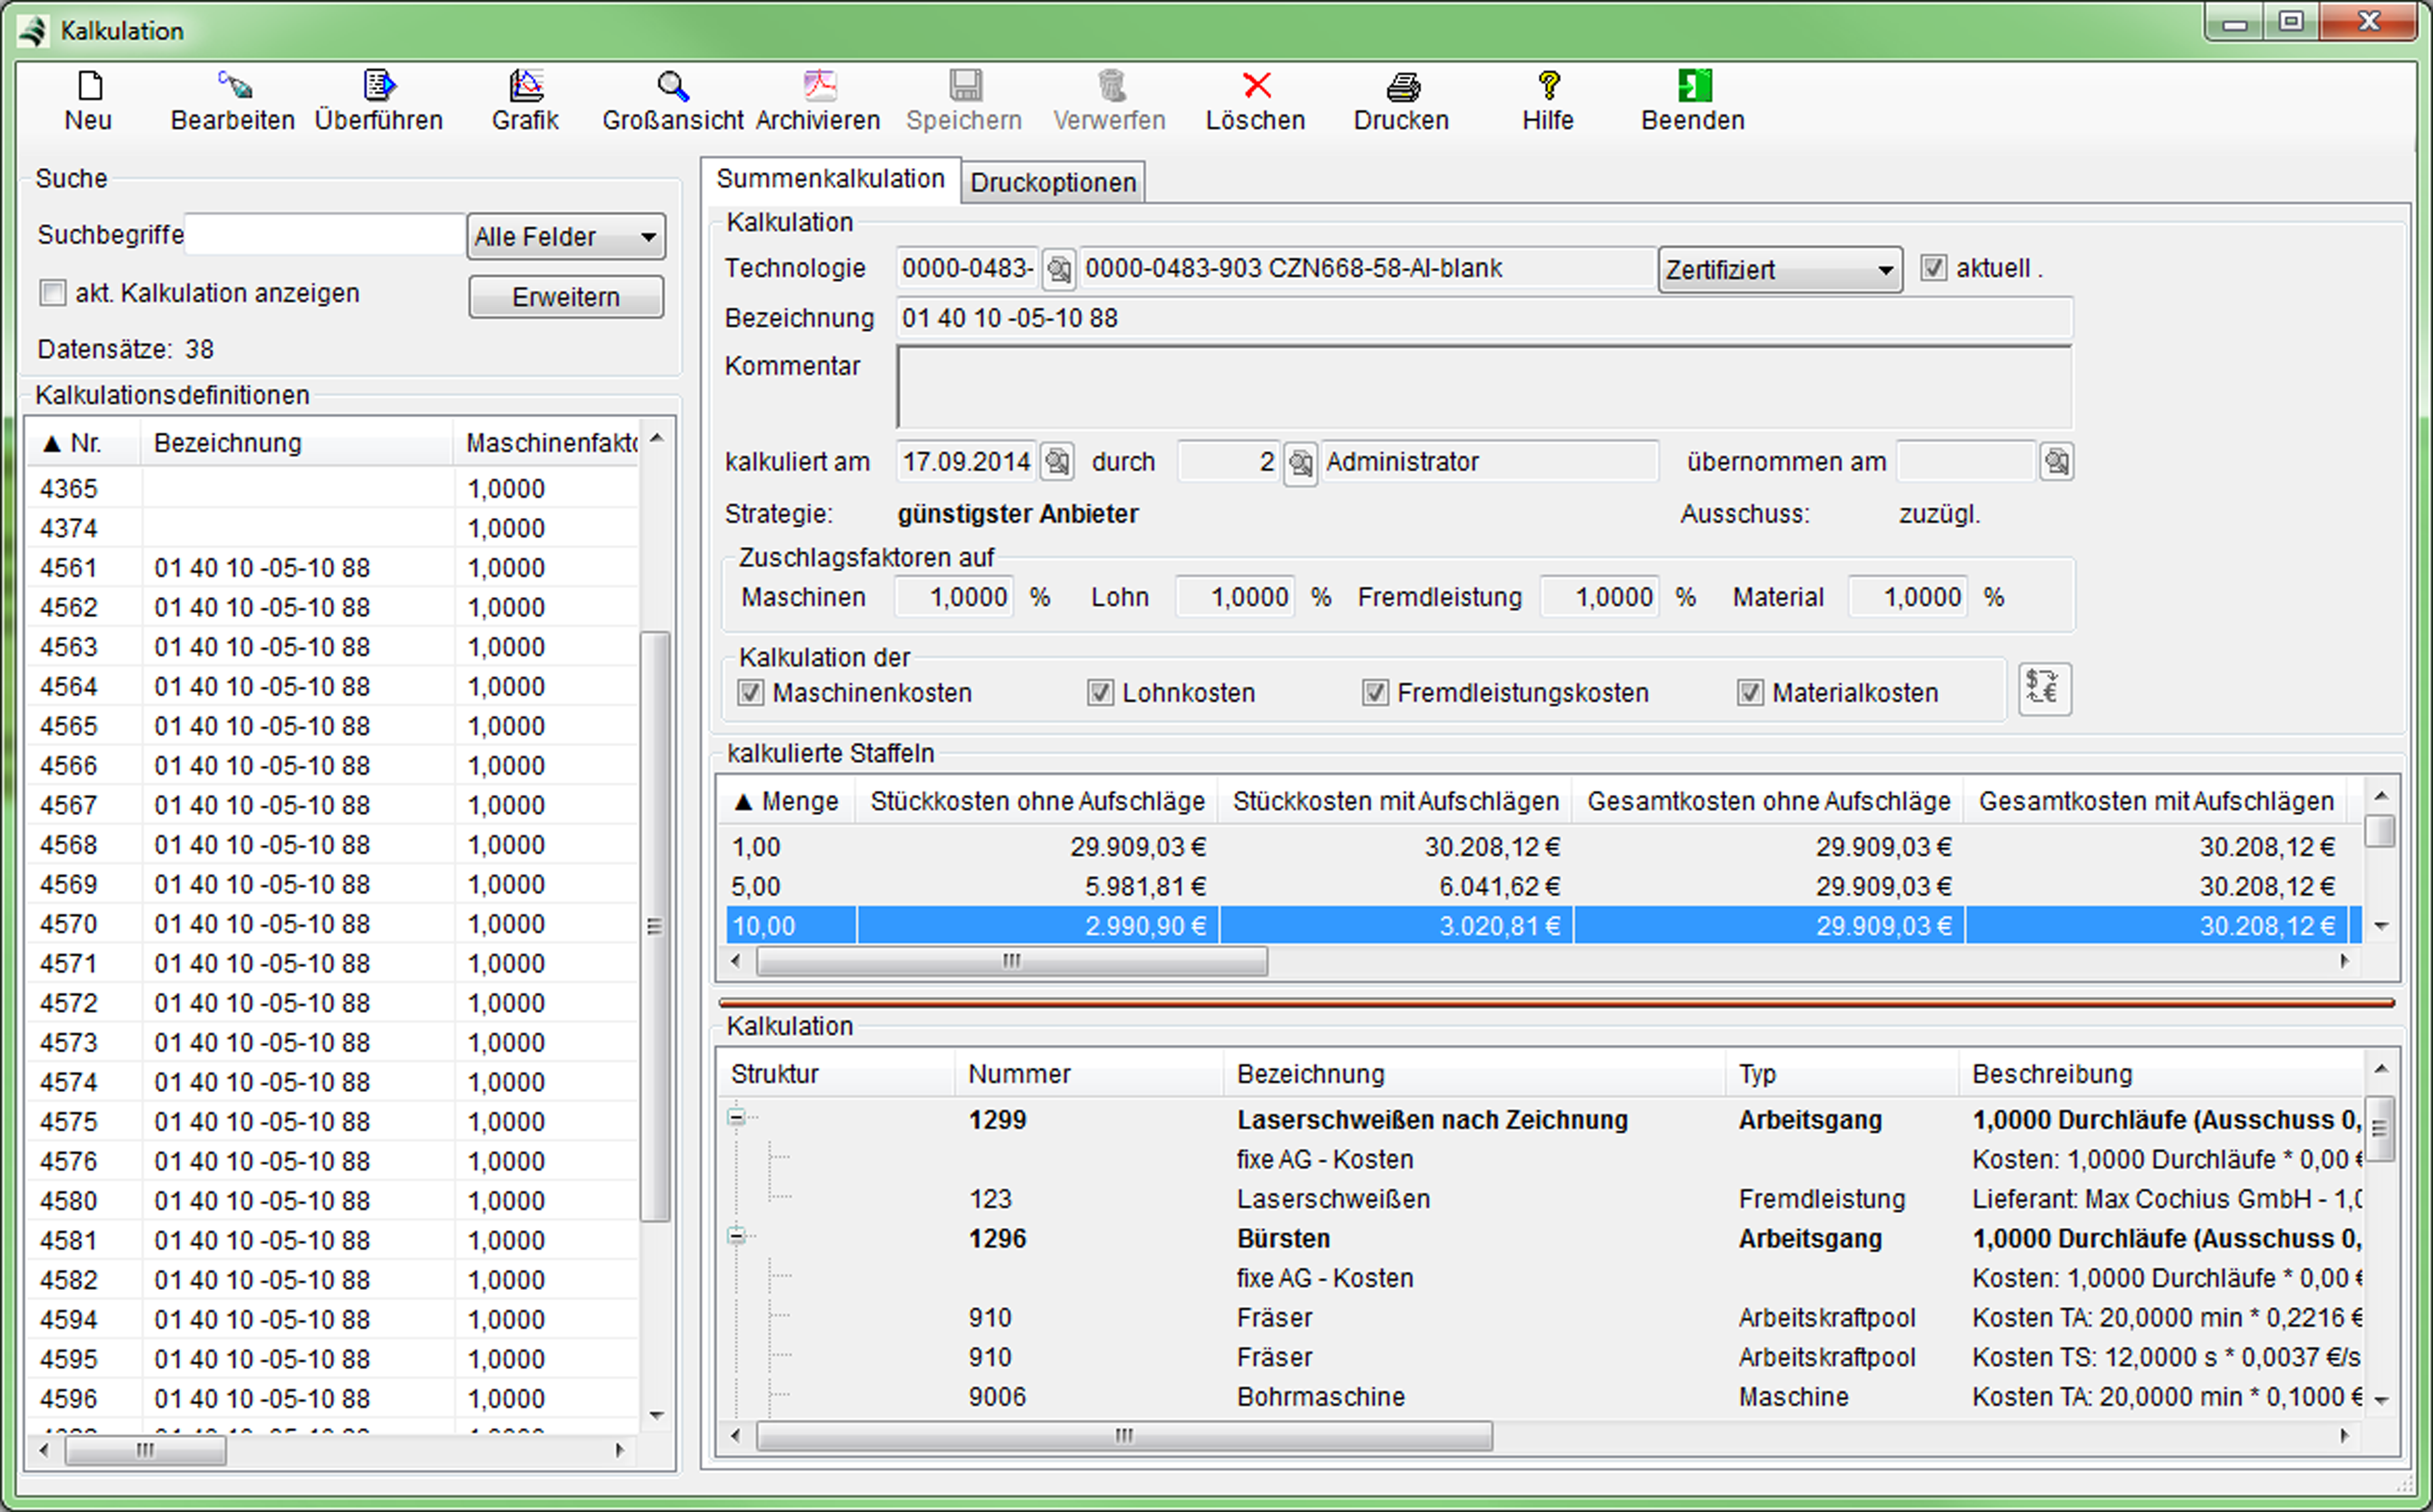The image size is (2433, 1512).
Task: Enable 'akt. Kalkulation anzeigen' checkbox
Action: coord(52,293)
